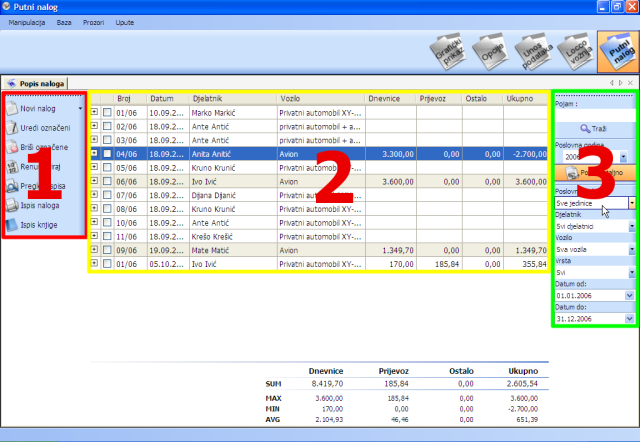Click the Popis naloga tab icon
This screenshot has width=640, height=442.
[11, 84]
